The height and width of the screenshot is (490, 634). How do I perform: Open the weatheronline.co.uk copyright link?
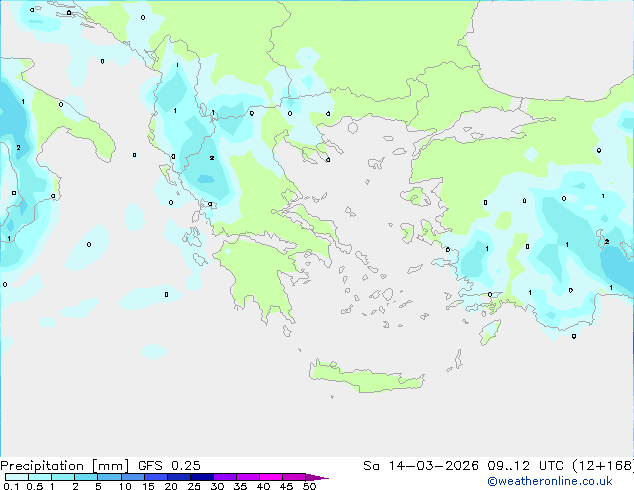click(x=550, y=481)
